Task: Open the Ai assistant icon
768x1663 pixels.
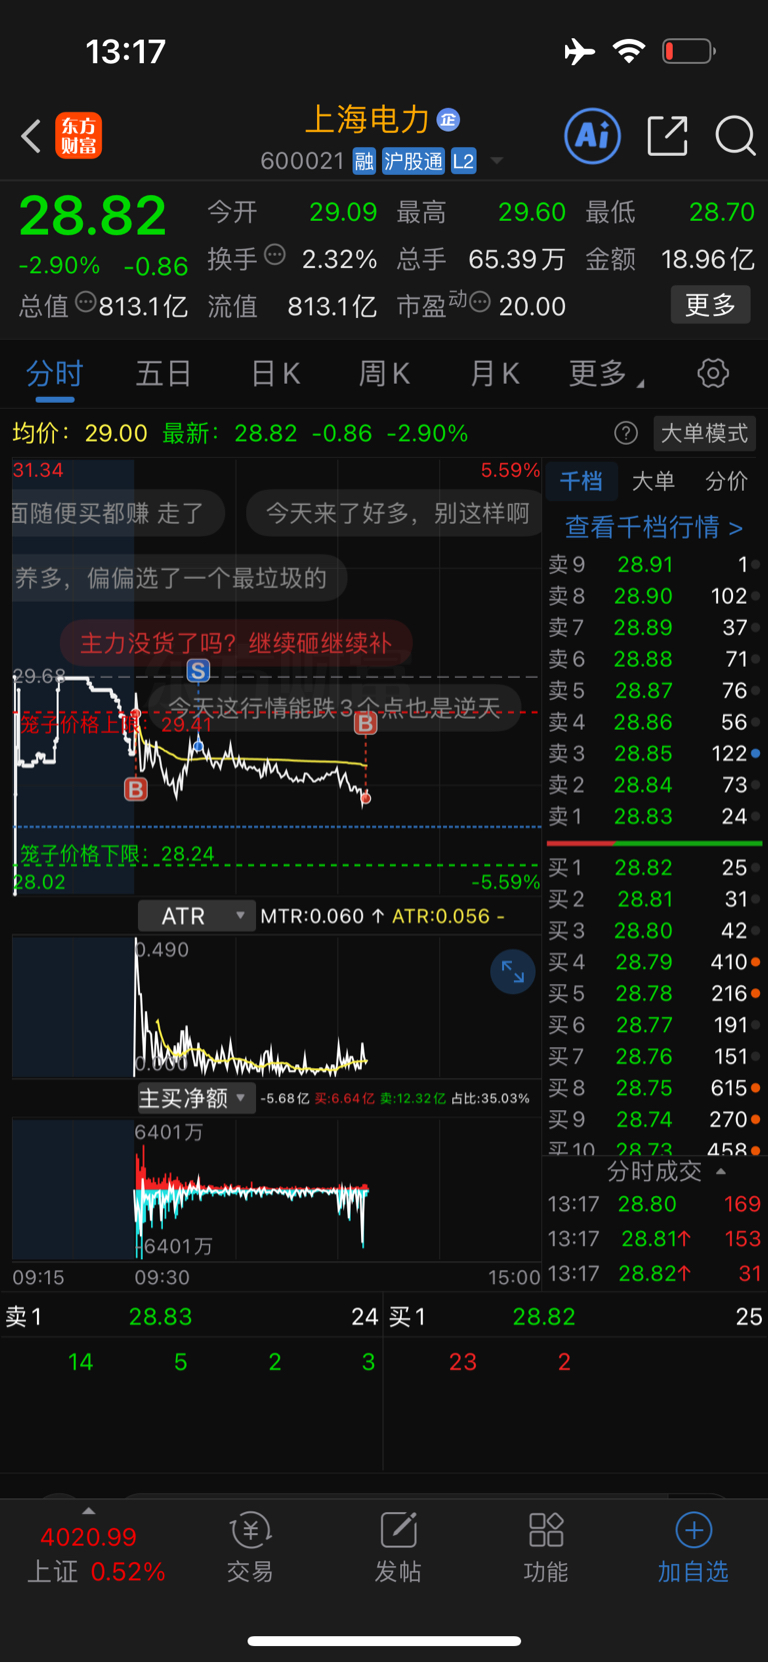Action: (x=593, y=136)
